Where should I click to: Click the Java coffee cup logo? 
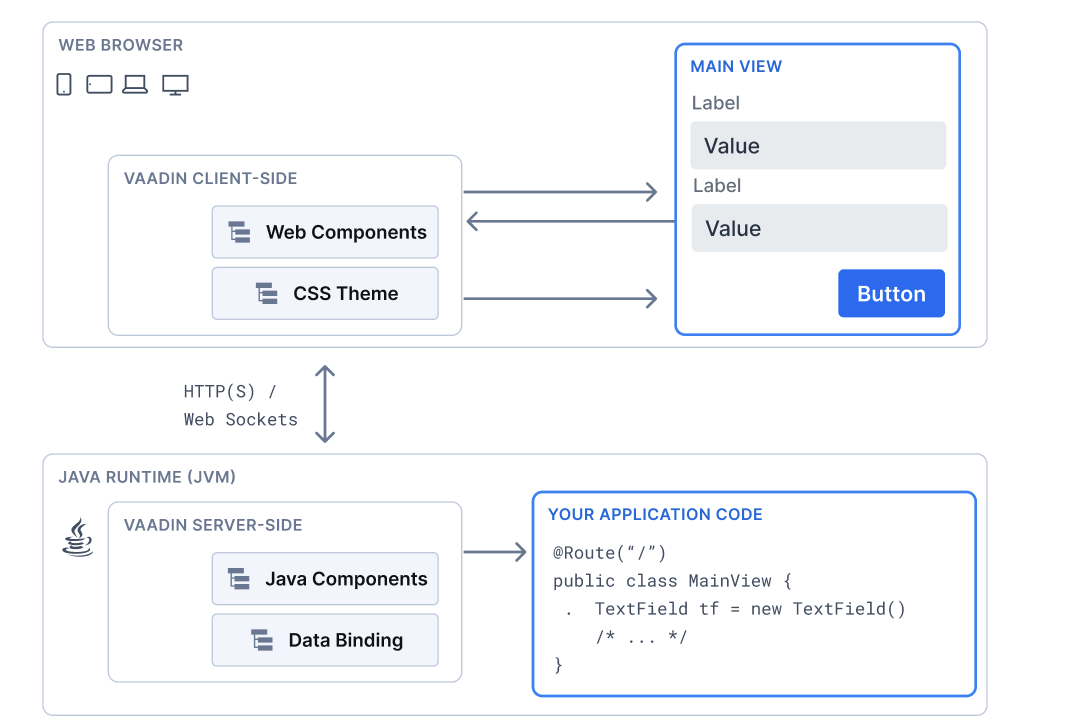point(78,537)
